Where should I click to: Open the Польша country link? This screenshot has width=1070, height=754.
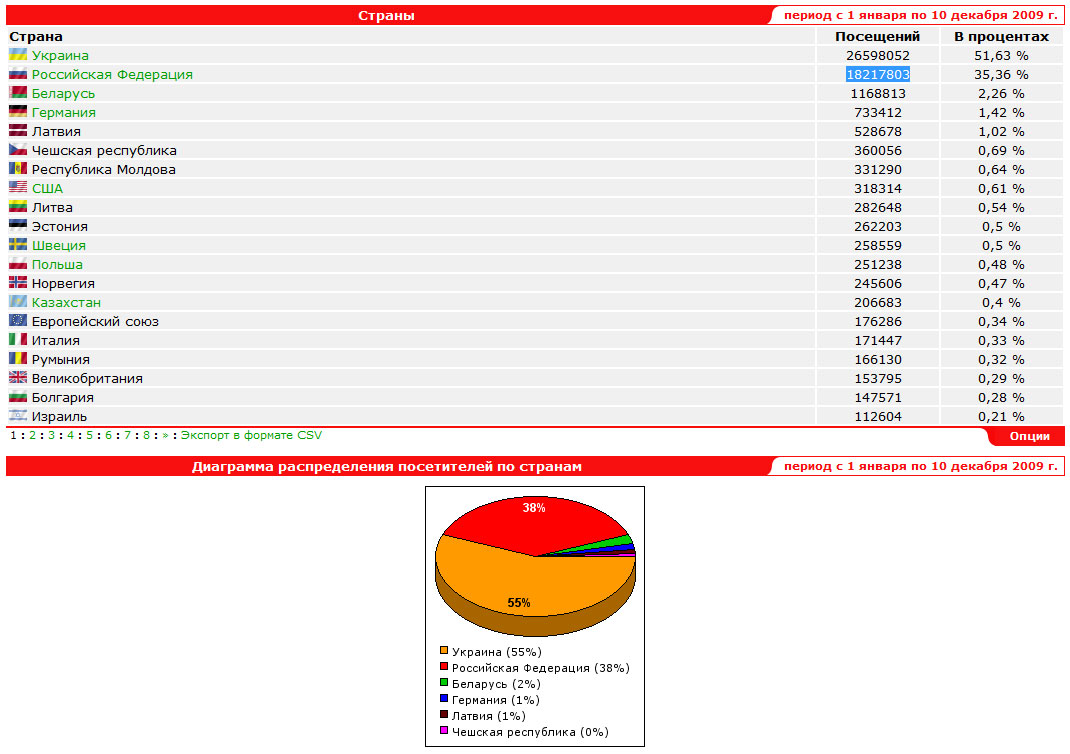(x=57, y=264)
